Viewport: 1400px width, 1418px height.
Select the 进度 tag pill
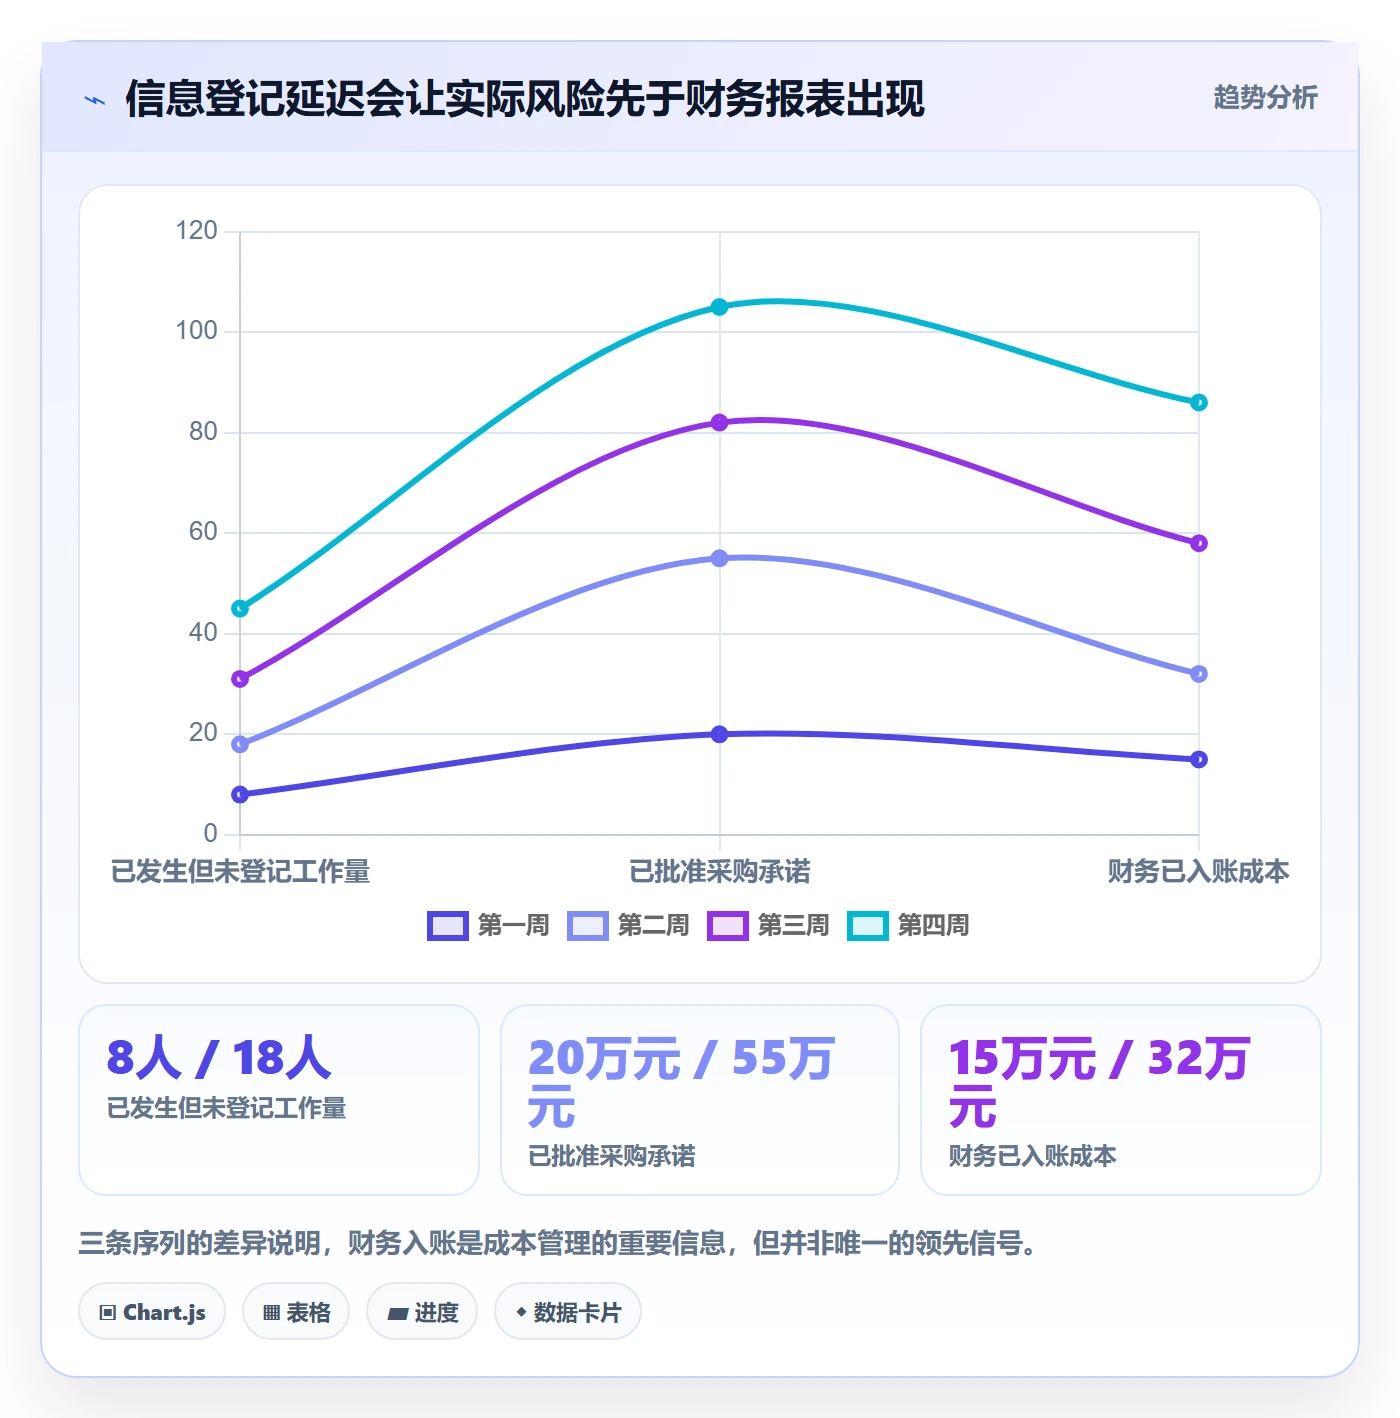[x=422, y=1311]
